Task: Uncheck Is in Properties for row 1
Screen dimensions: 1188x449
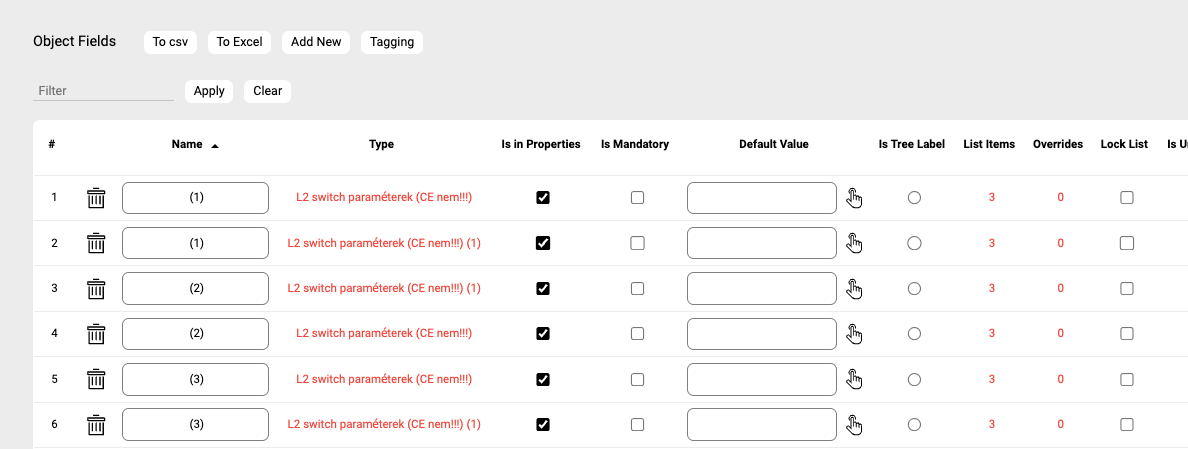Action: coord(543,198)
